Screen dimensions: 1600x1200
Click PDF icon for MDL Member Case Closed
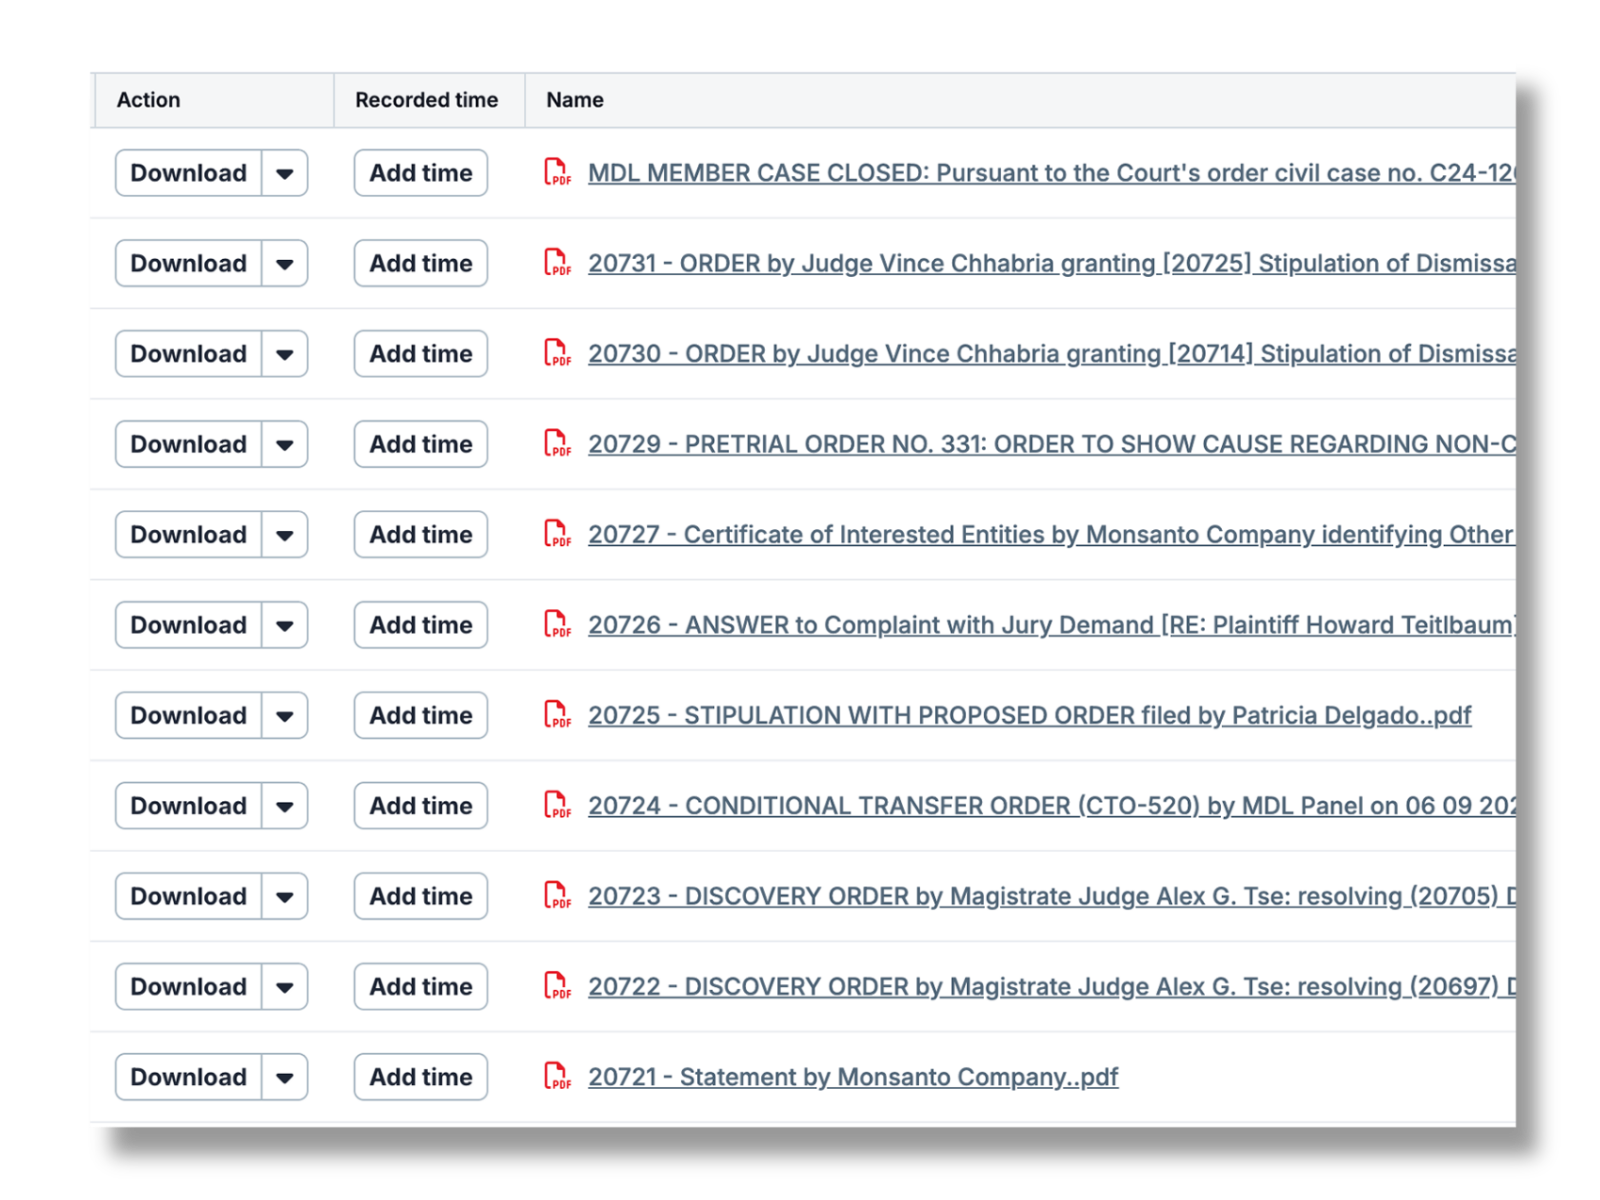click(557, 173)
